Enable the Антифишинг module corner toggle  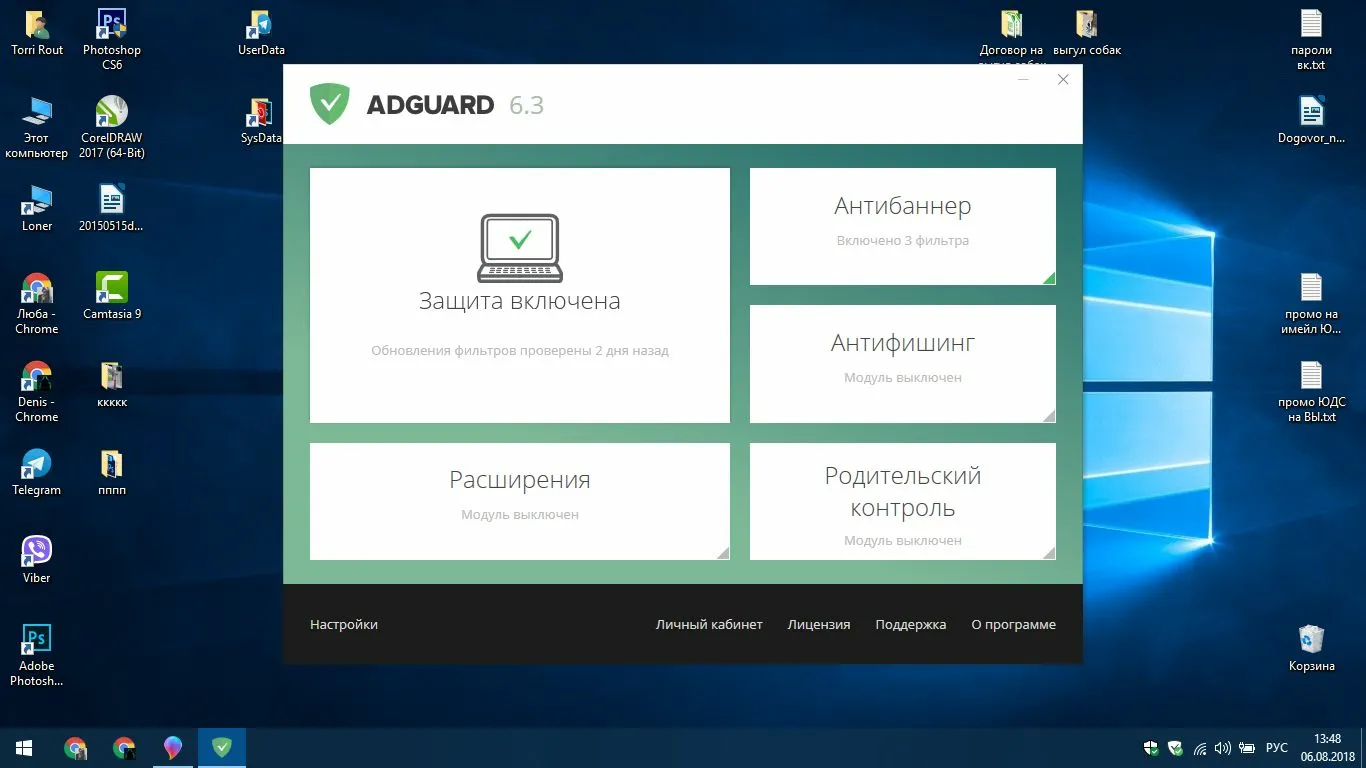click(x=1048, y=415)
